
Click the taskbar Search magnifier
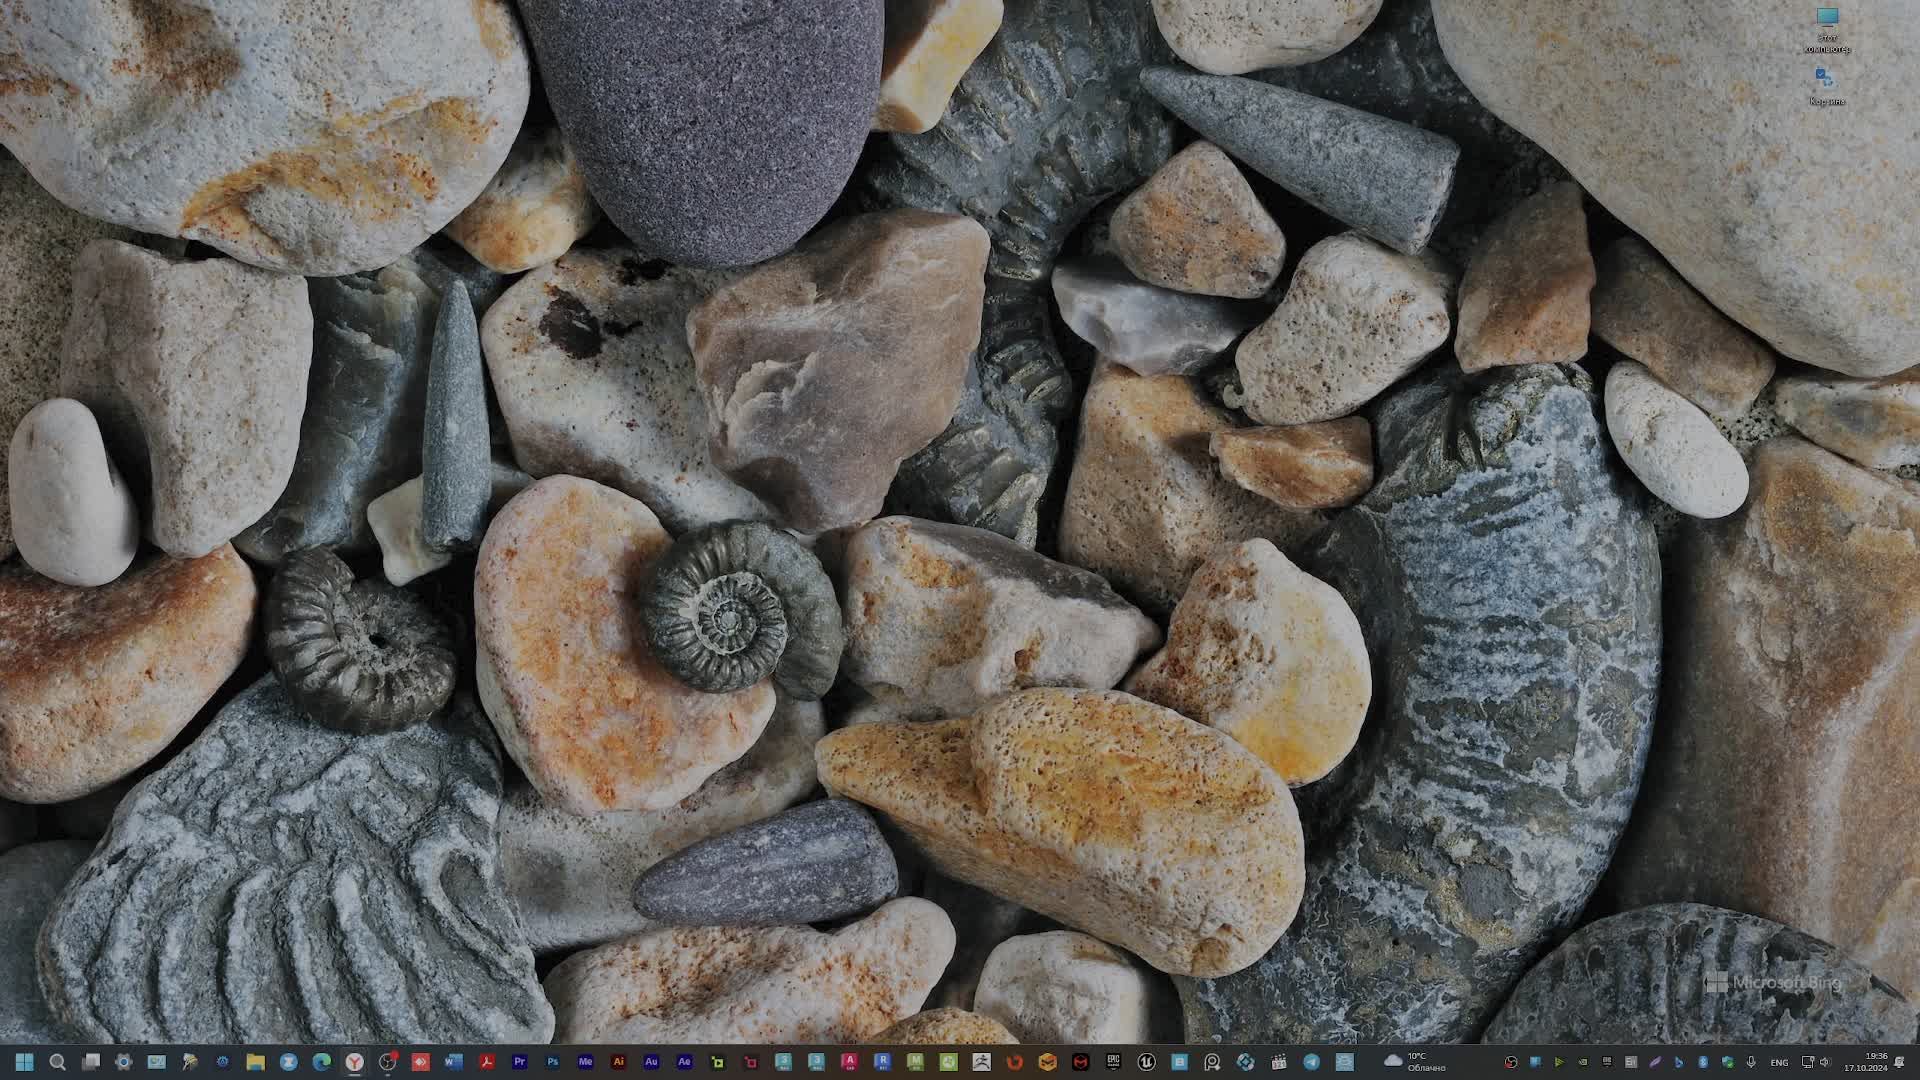coord(58,1062)
